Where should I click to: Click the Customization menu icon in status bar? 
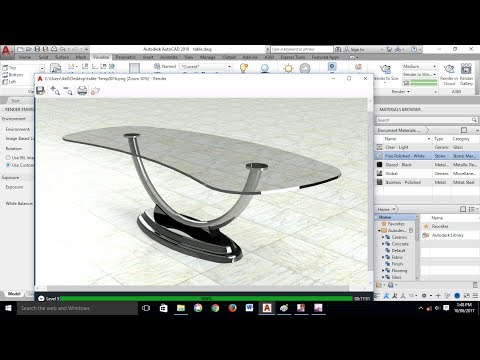[475, 295]
